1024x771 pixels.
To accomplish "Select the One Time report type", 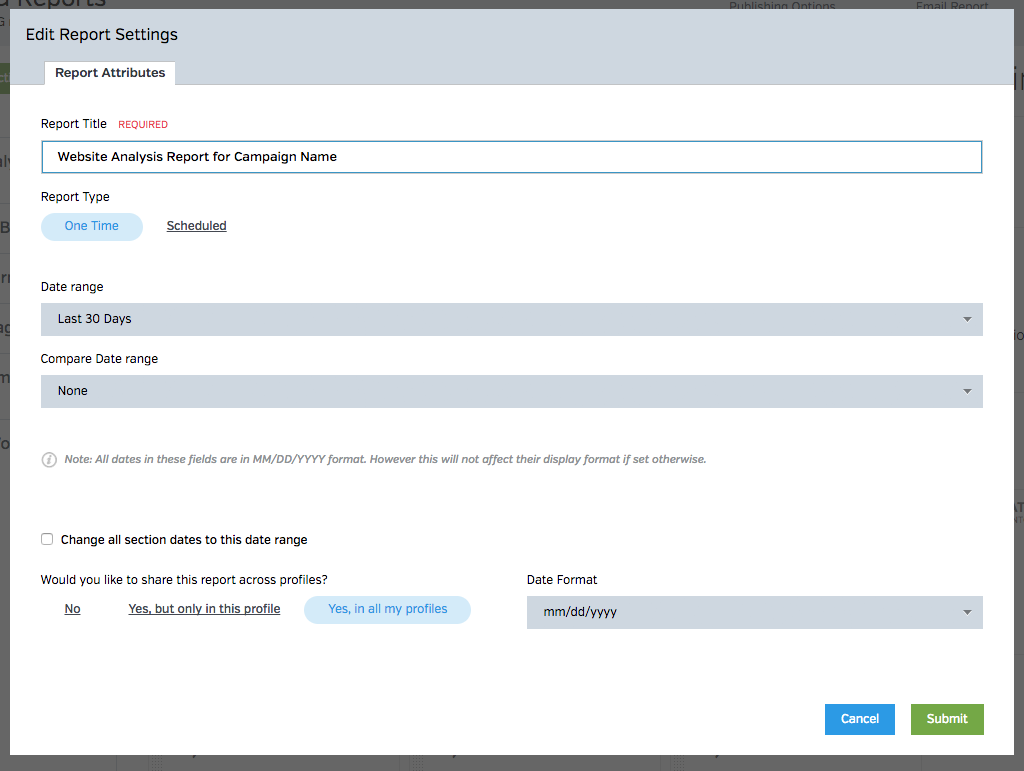I will [x=92, y=226].
